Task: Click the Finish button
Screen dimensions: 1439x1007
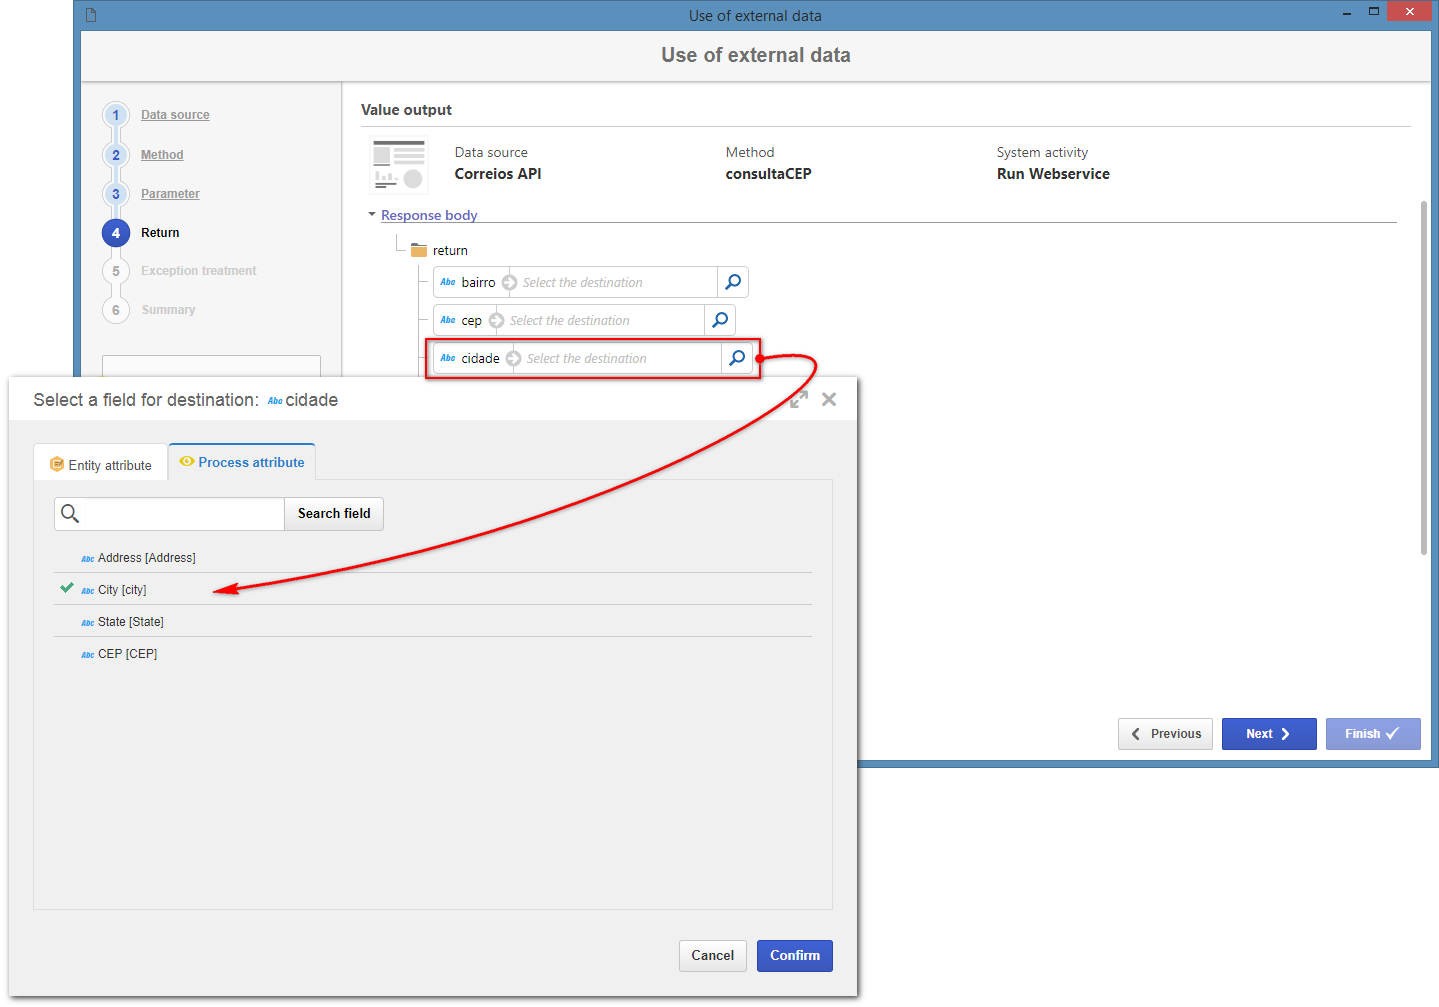Action: click(1373, 733)
